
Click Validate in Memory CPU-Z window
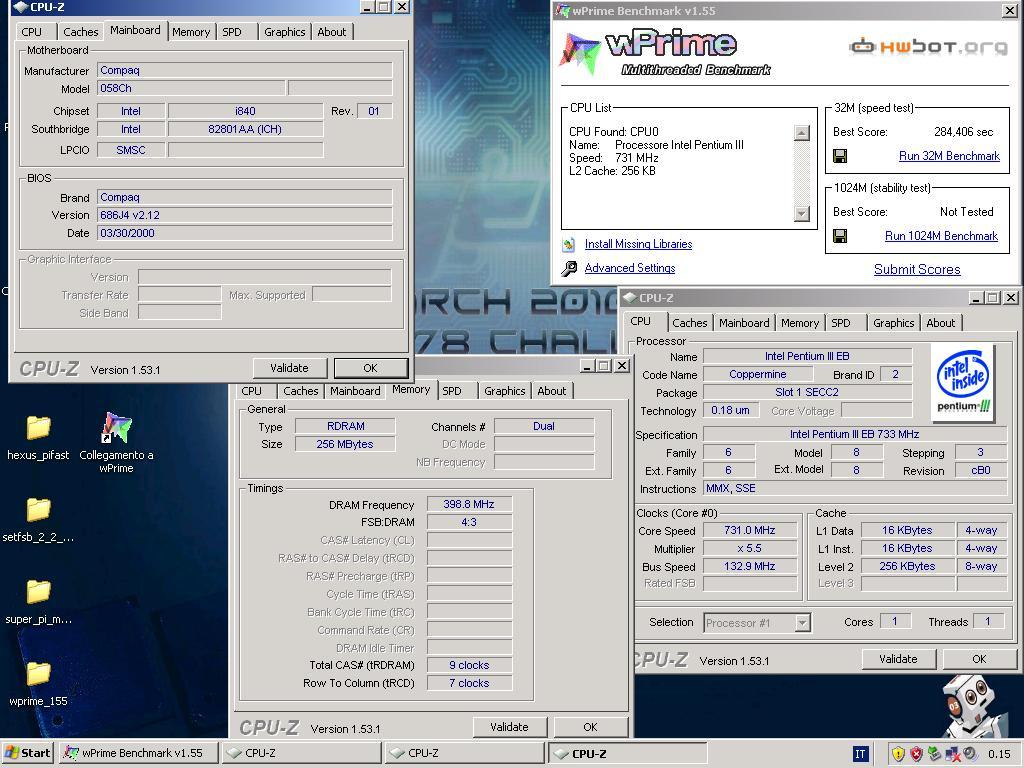(509, 727)
